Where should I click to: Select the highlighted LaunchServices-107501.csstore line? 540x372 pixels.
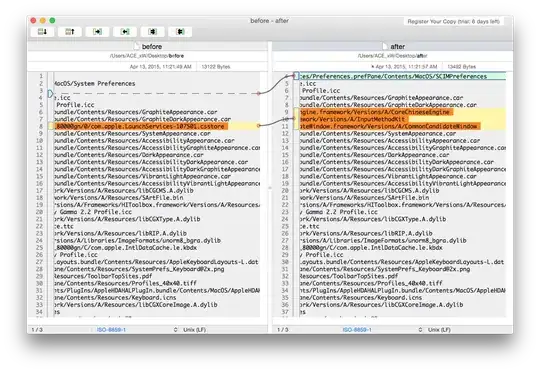[x=140, y=126]
